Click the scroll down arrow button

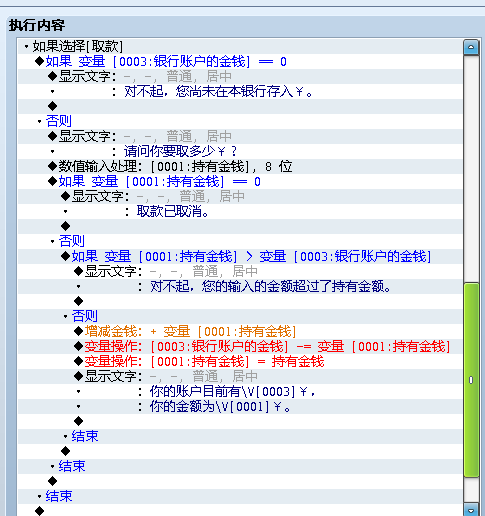point(471,510)
